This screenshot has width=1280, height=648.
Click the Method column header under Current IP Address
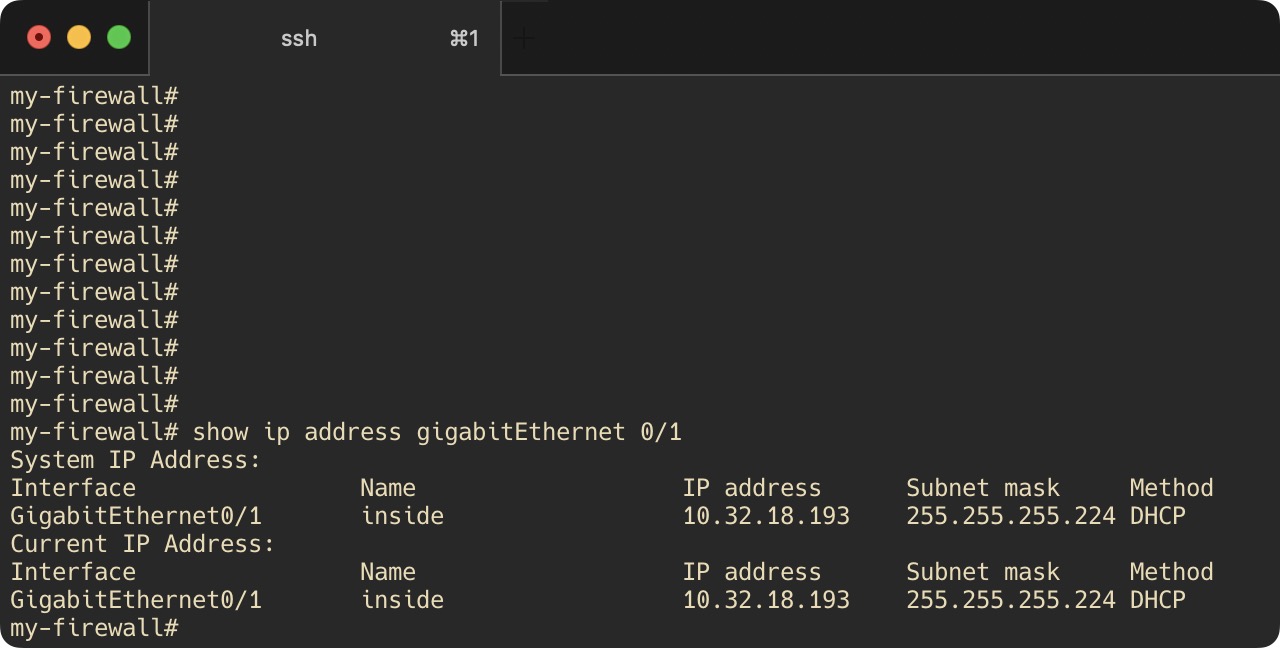[x=1172, y=572]
